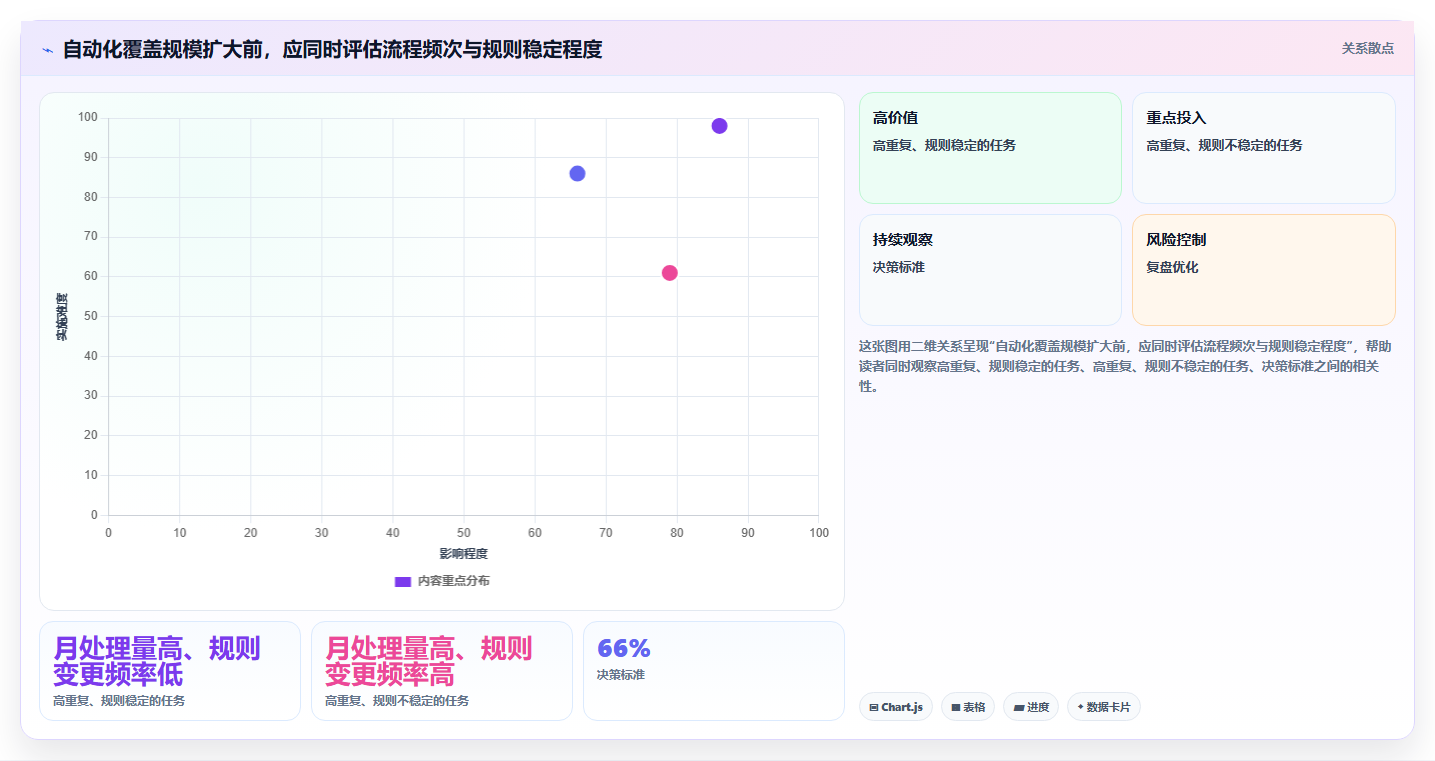Click the 100 tick on the x-axis

point(819,533)
